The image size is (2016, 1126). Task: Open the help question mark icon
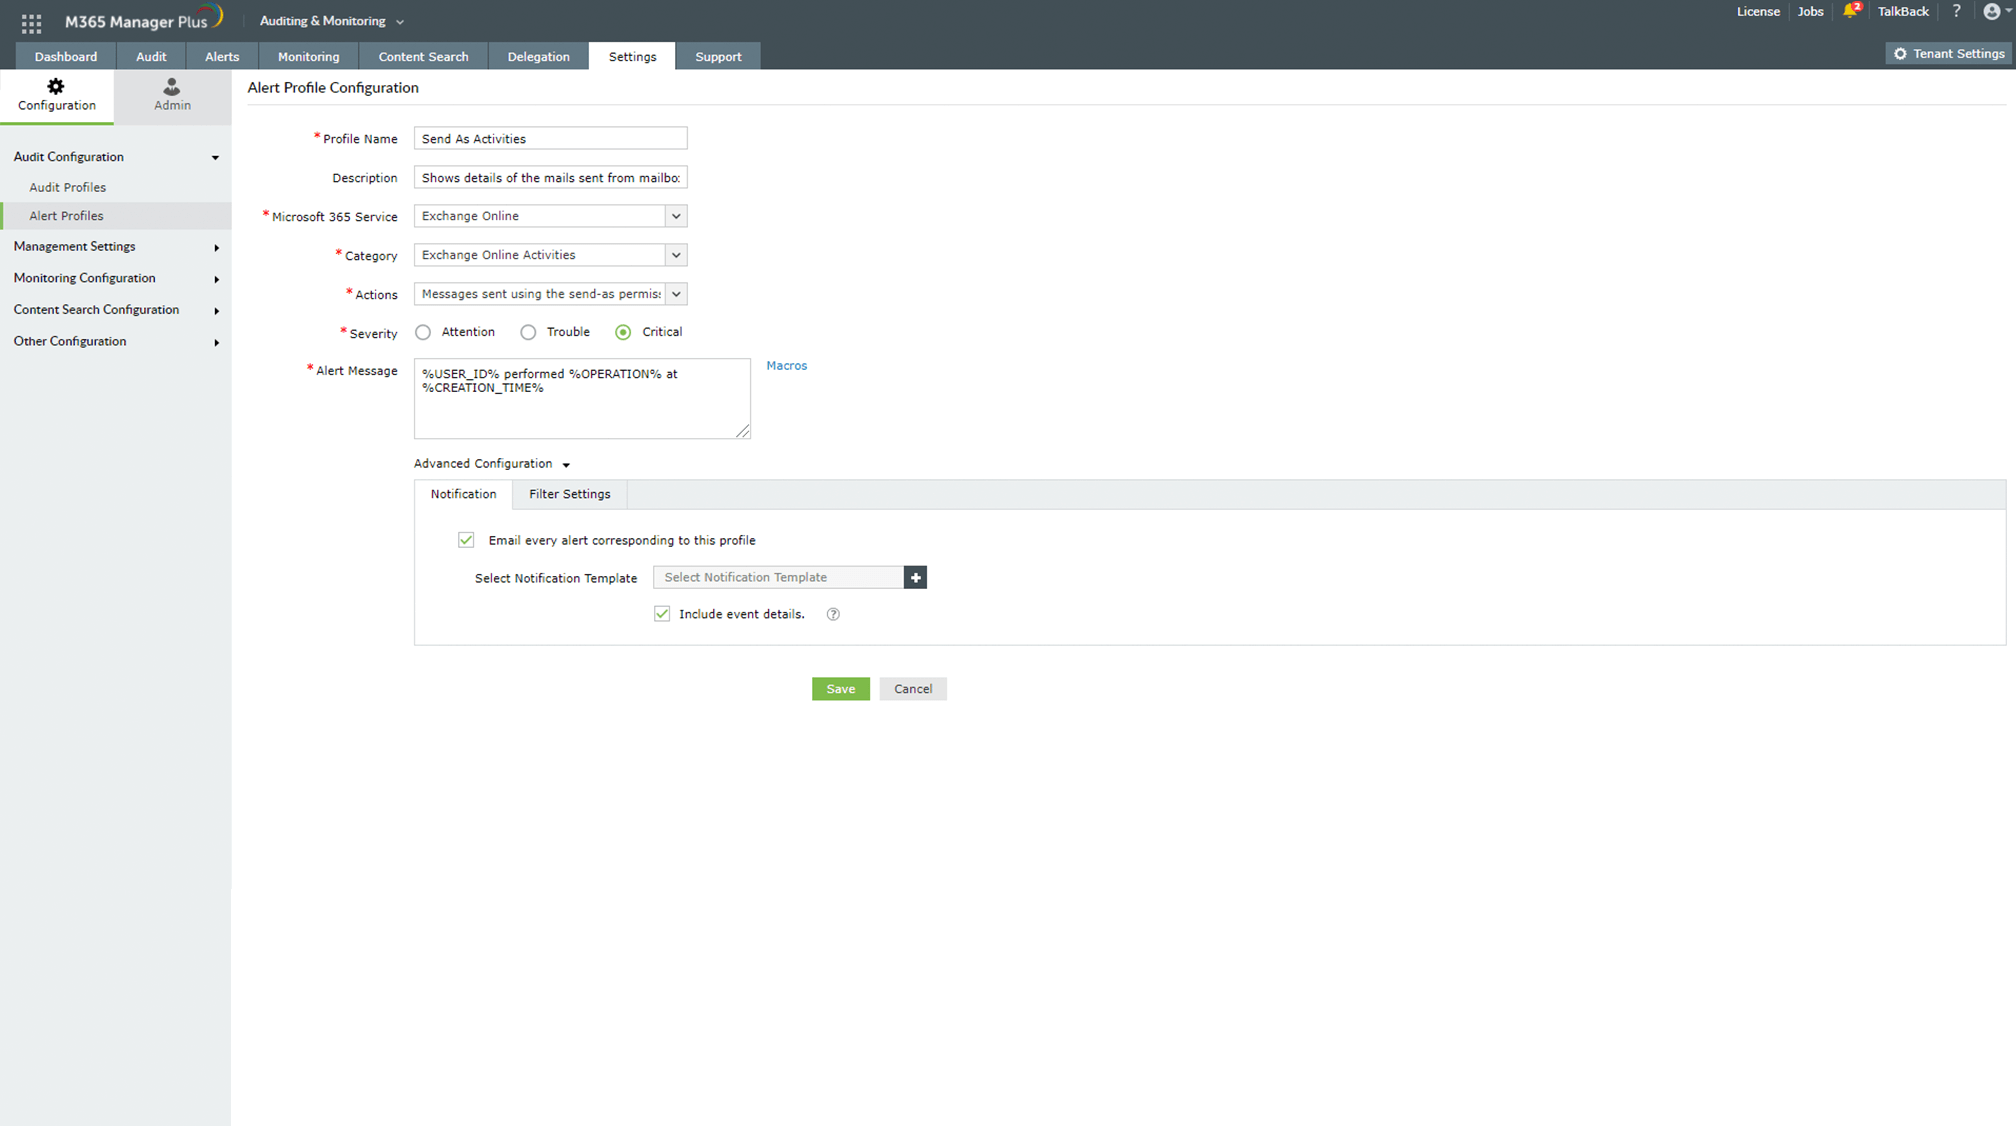pos(1956,12)
